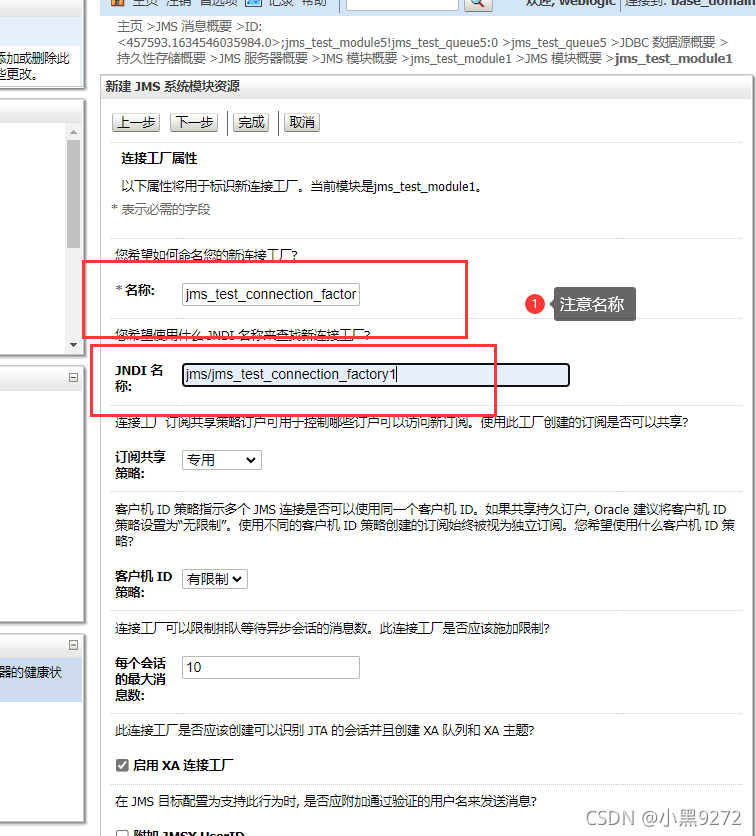Open JMS 模块概要 breadcrumb right after JMS 服务器概要
756x836 pixels.
pyautogui.click(x=359, y=59)
